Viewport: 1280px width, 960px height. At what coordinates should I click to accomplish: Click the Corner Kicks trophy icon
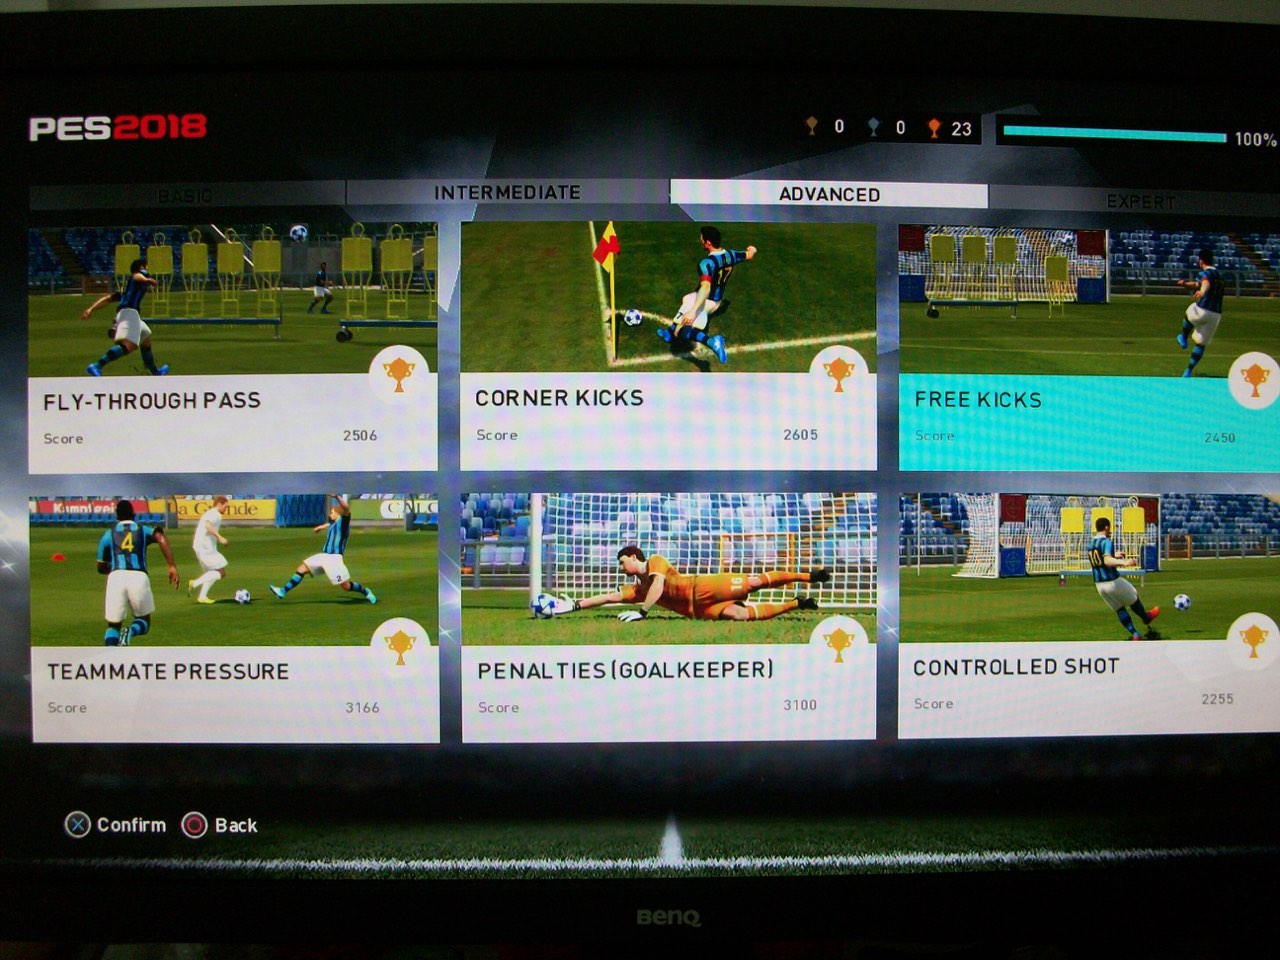coord(839,373)
